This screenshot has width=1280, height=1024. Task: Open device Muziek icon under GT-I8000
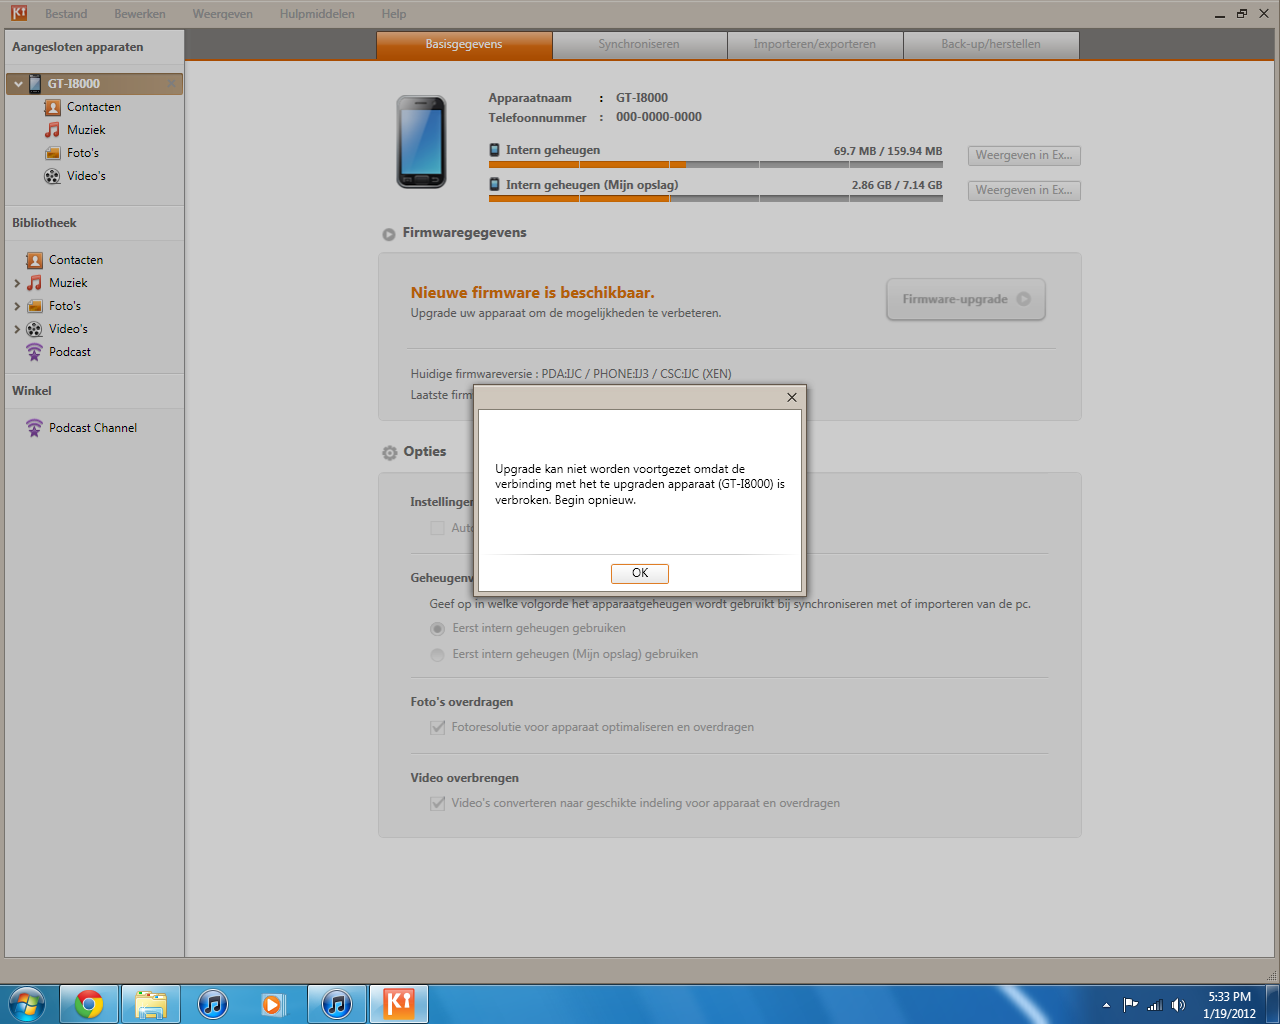pyautogui.click(x=52, y=130)
